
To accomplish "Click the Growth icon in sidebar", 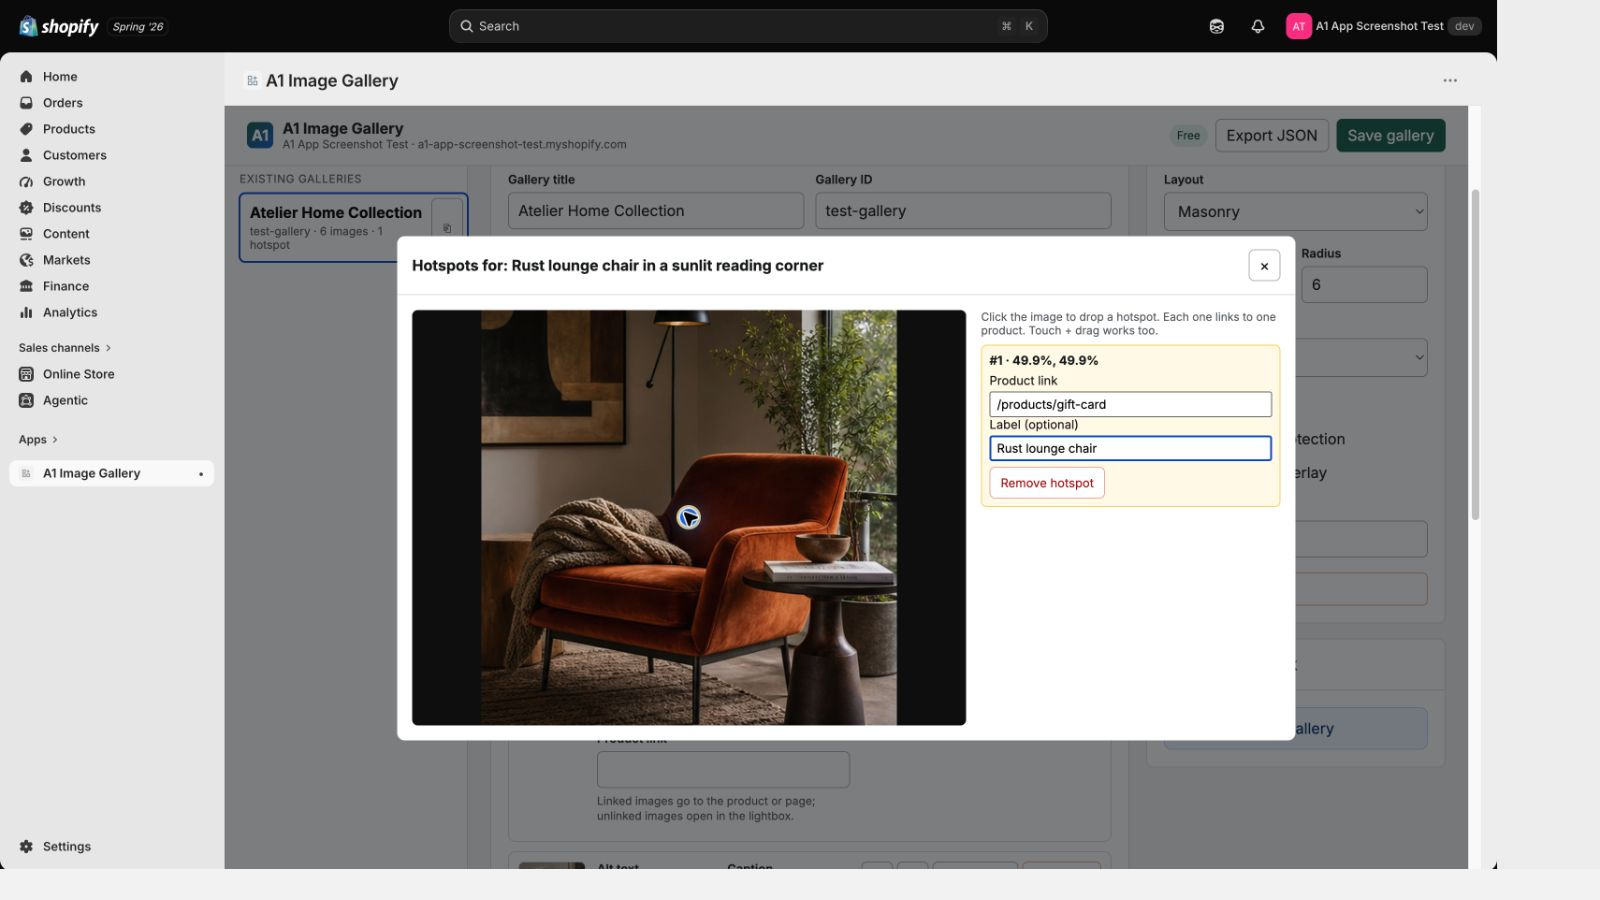I will coord(26,181).
